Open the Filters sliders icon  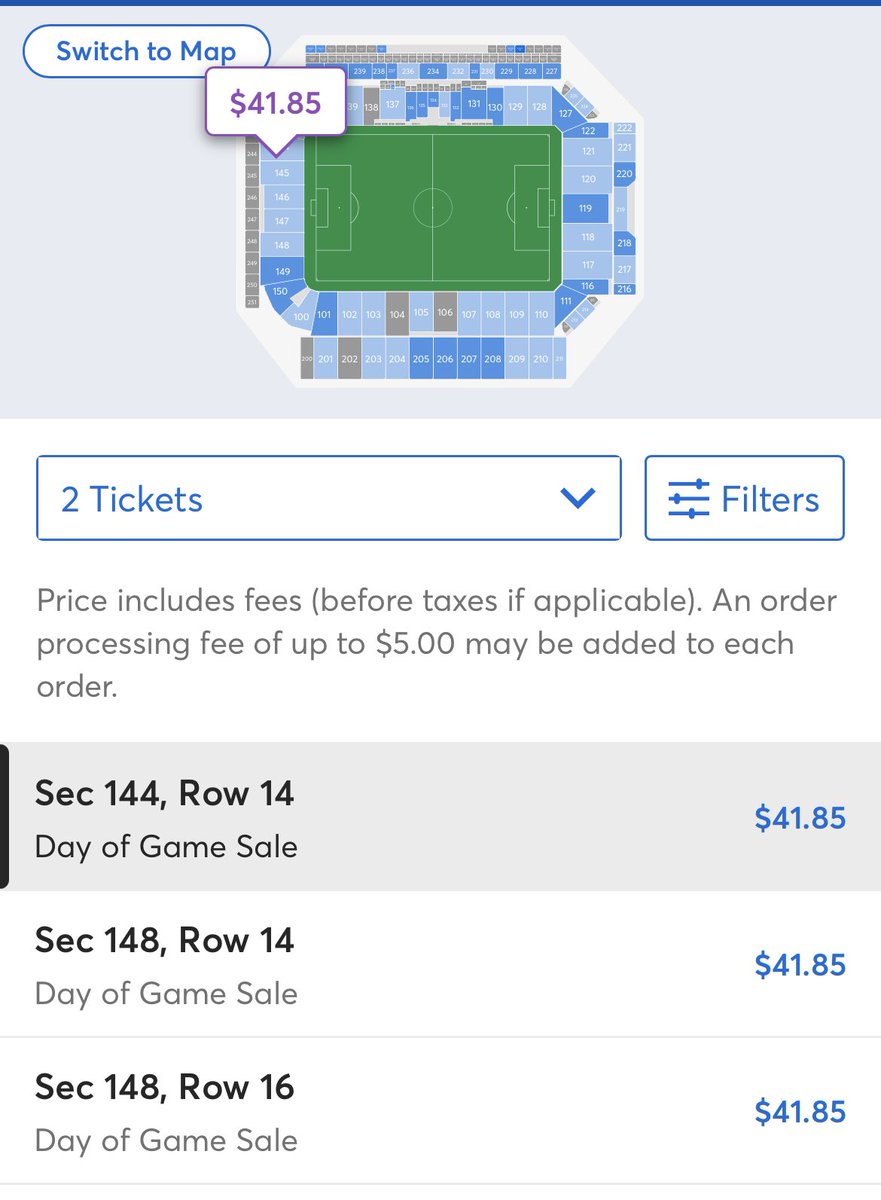pyautogui.click(x=688, y=498)
